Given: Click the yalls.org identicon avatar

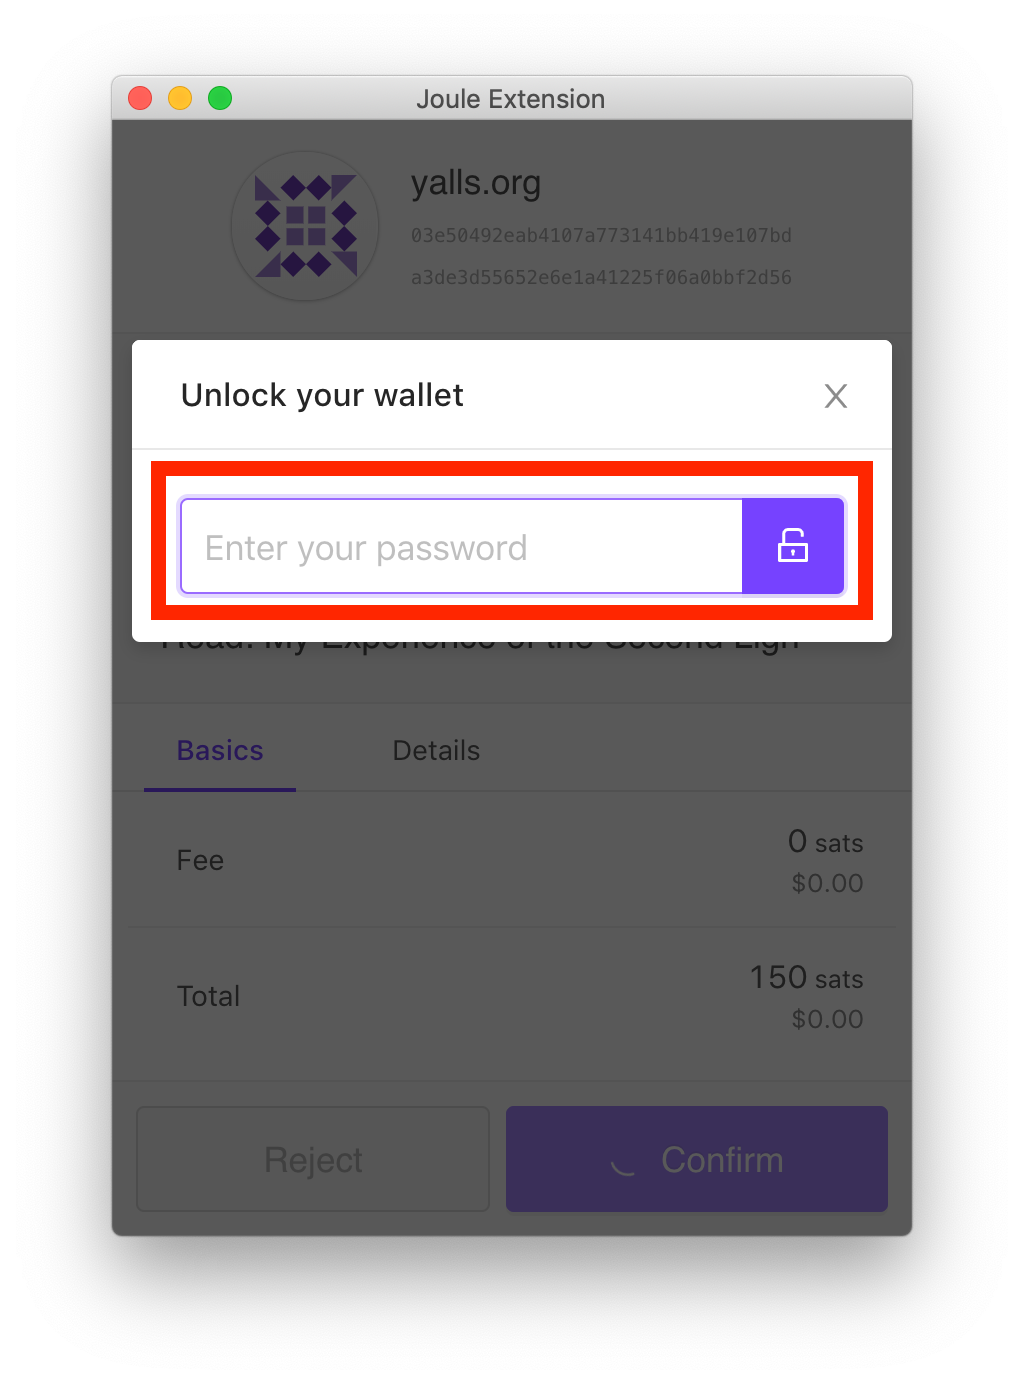Looking at the screenshot, I should pyautogui.click(x=305, y=226).
